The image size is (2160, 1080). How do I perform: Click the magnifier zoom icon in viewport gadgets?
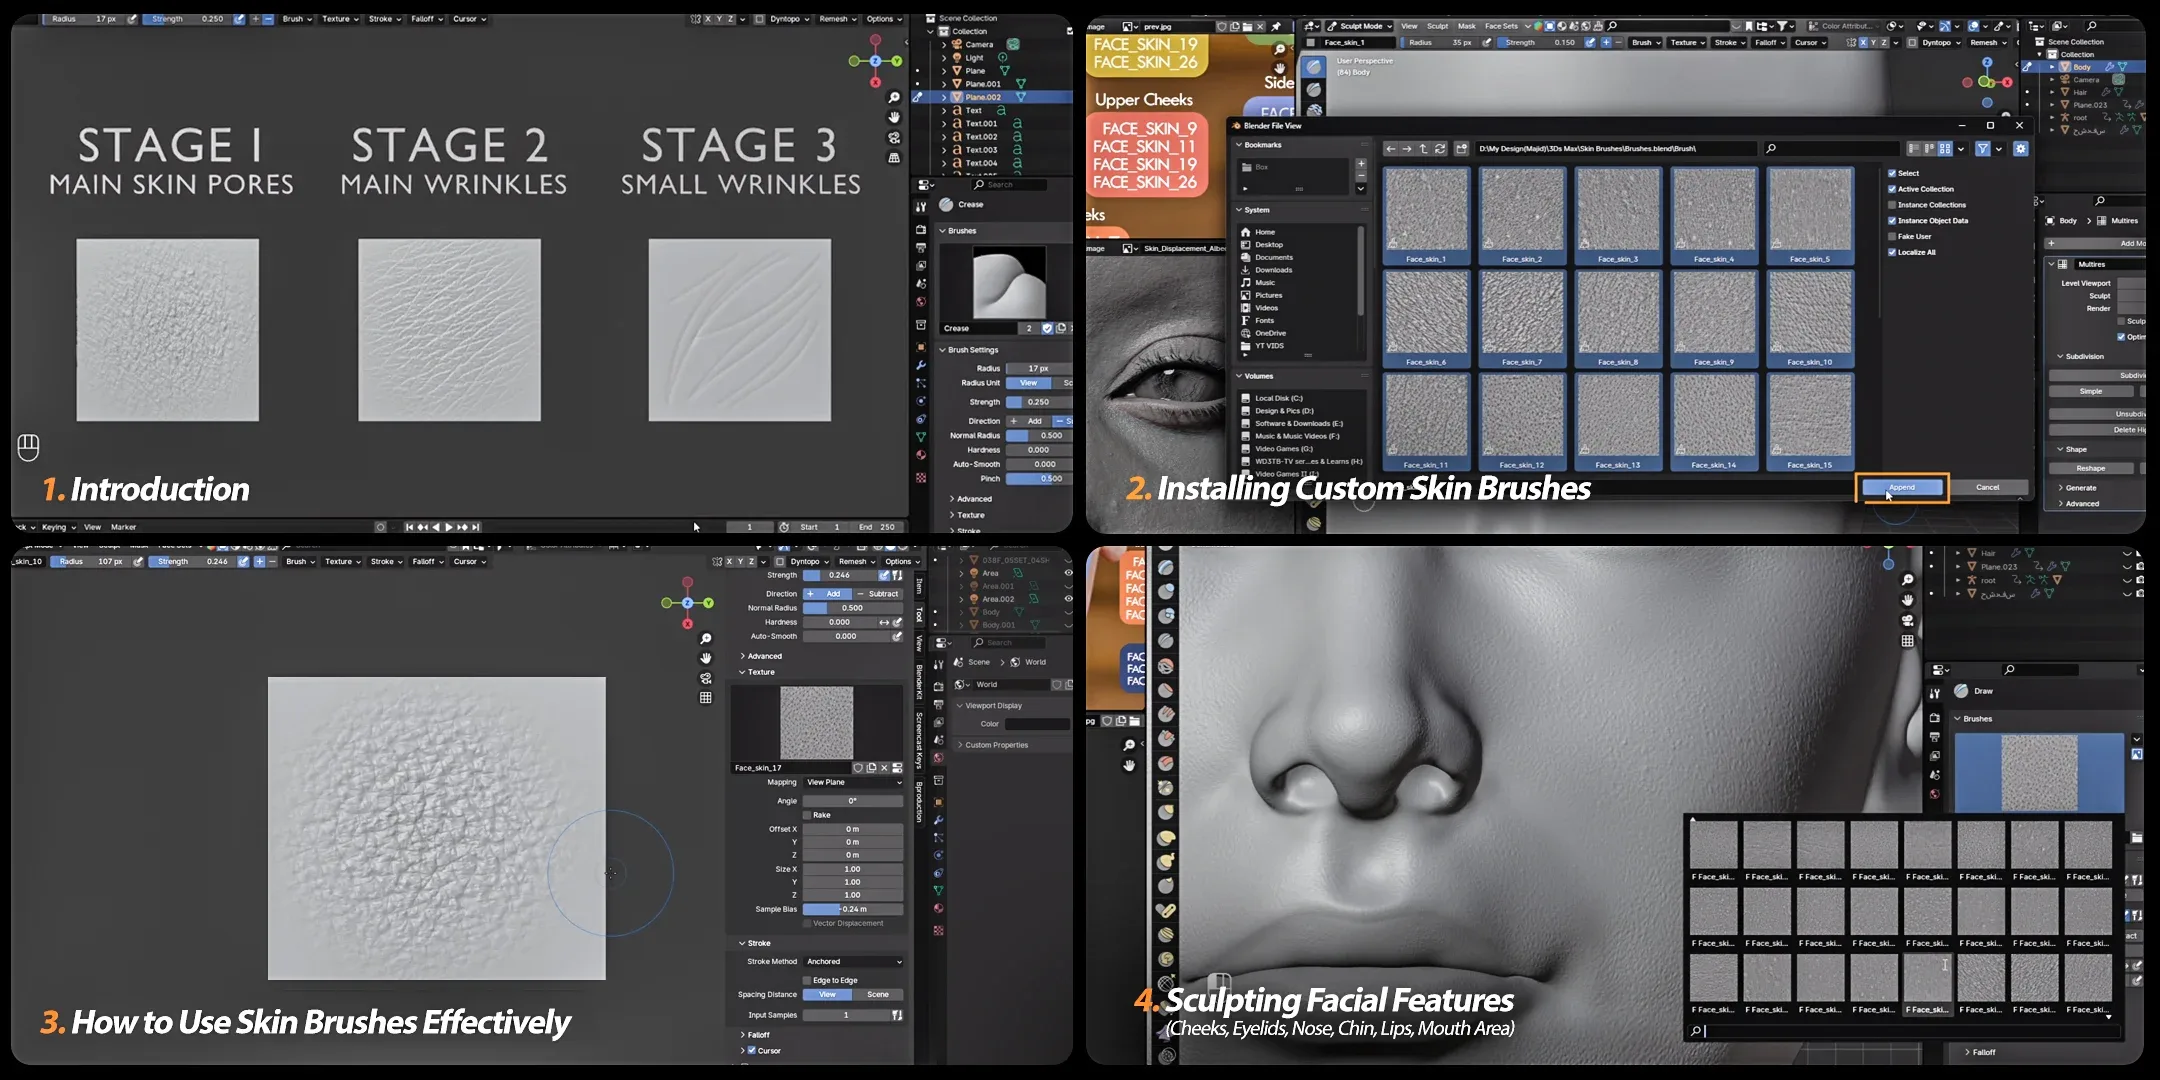click(x=893, y=98)
